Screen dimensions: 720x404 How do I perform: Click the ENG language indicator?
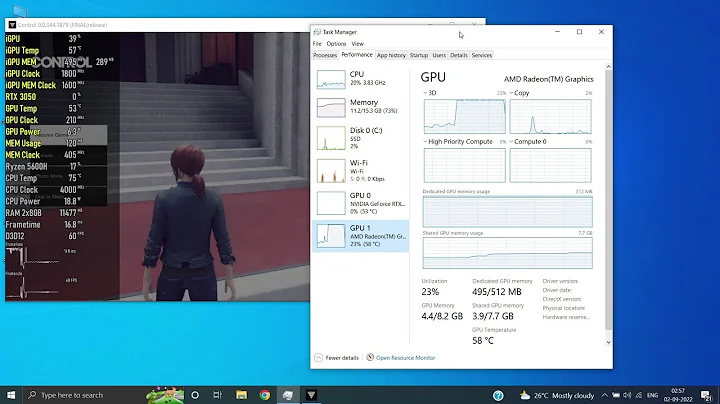pos(652,395)
